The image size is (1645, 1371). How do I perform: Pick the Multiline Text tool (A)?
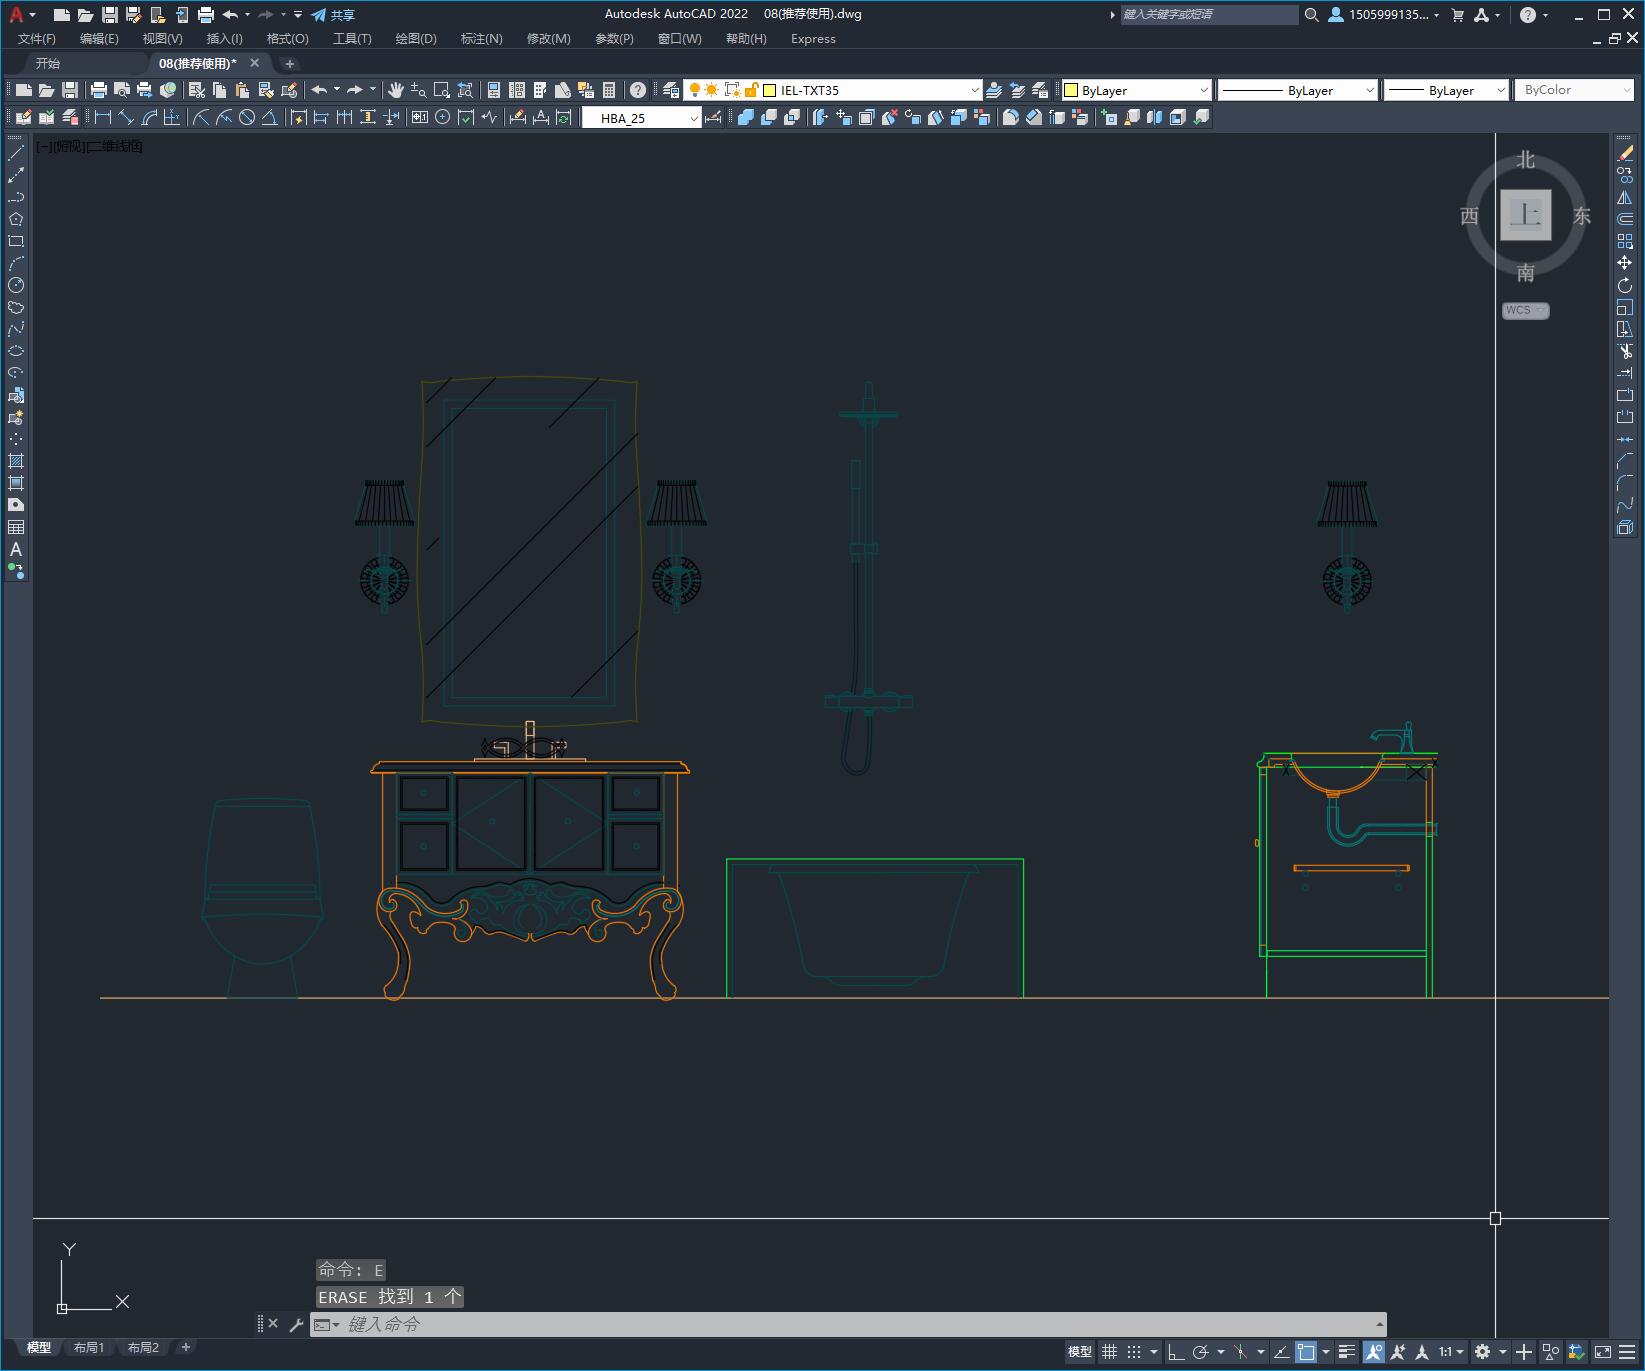pyautogui.click(x=16, y=549)
